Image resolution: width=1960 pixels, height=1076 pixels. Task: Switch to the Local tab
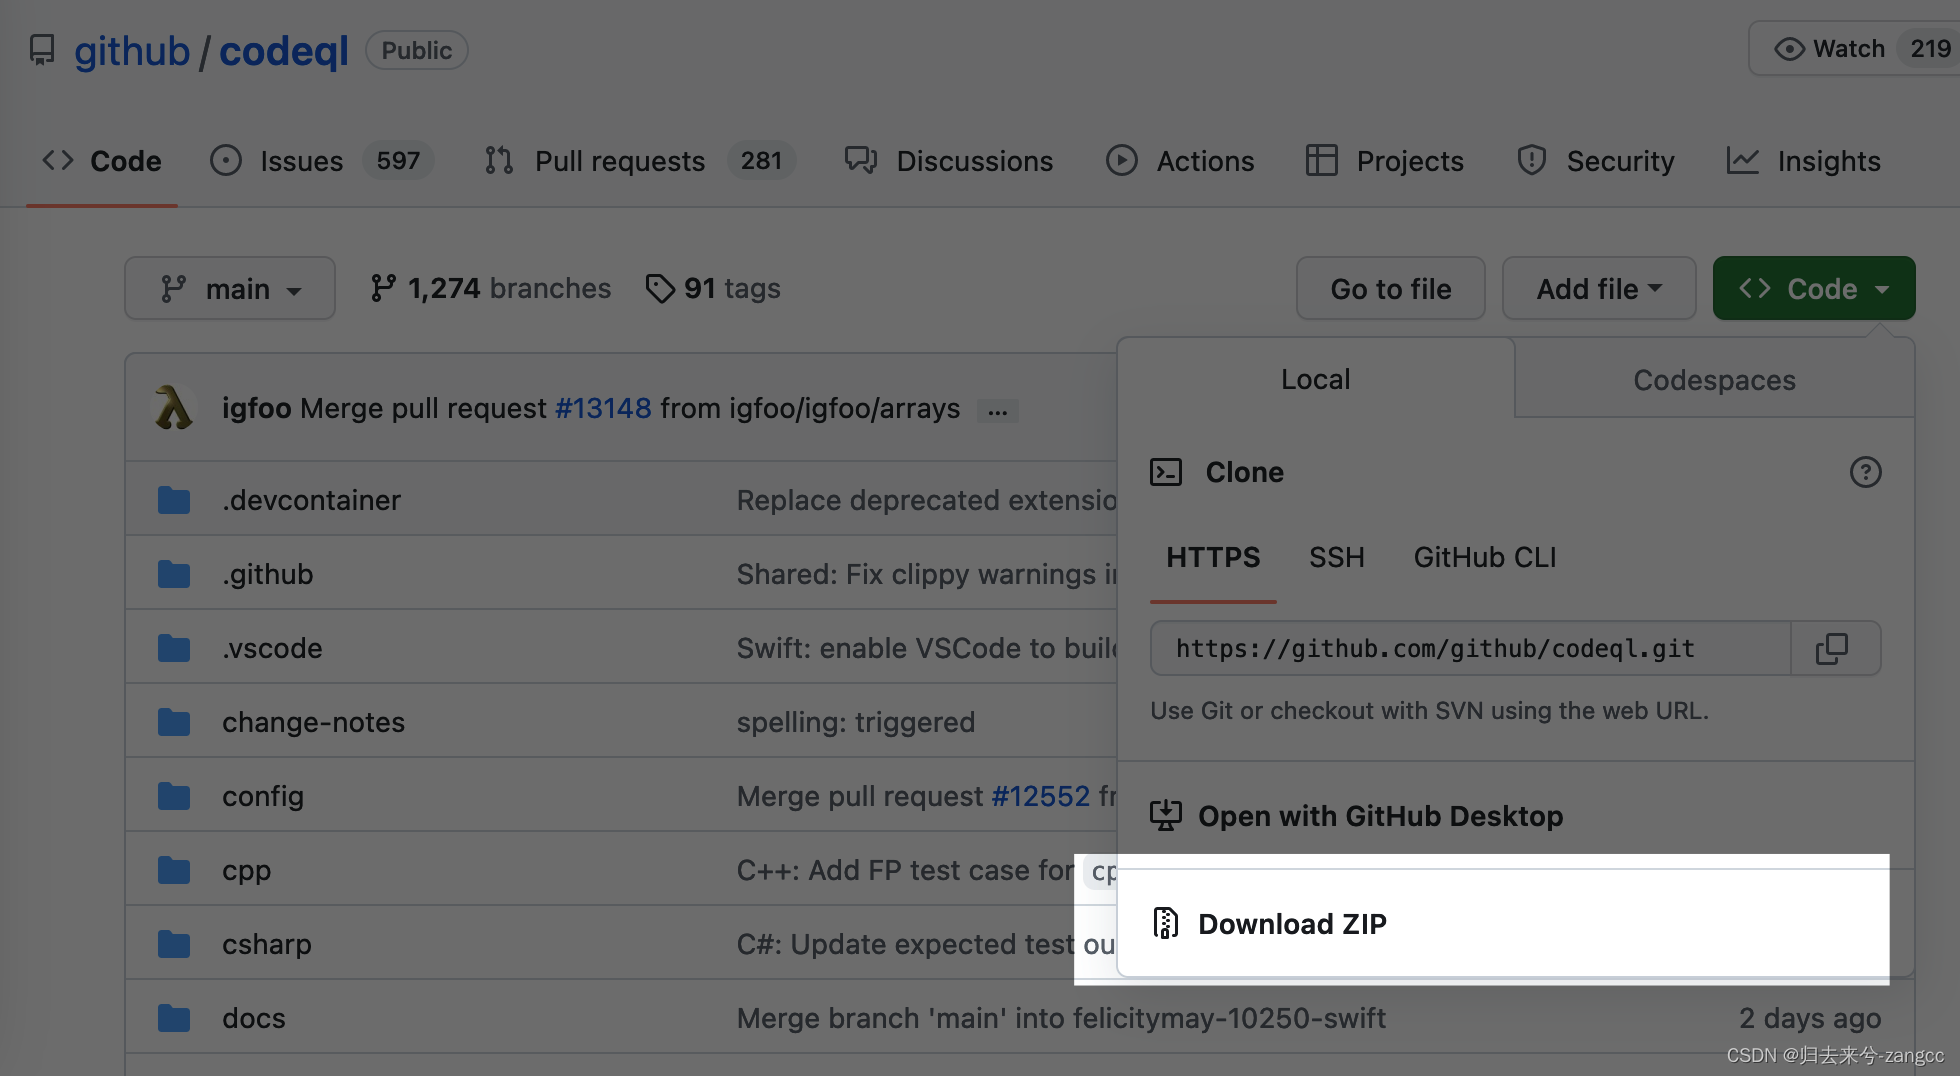pyautogui.click(x=1316, y=379)
